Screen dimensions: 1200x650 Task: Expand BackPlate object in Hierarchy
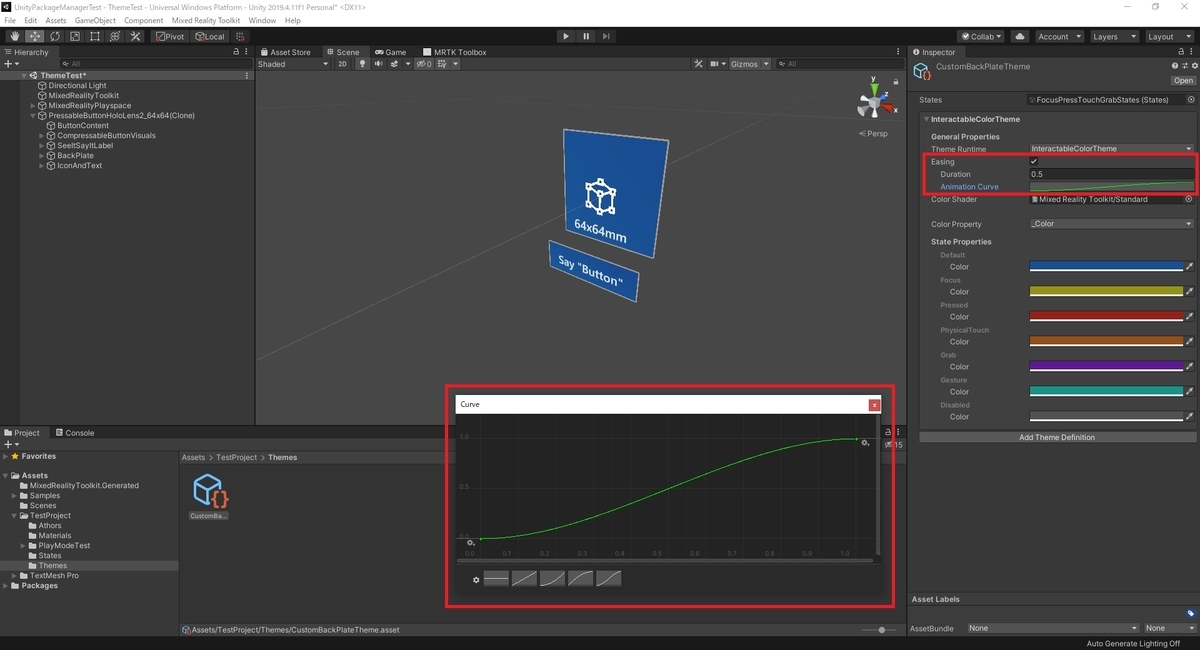pos(41,156)
